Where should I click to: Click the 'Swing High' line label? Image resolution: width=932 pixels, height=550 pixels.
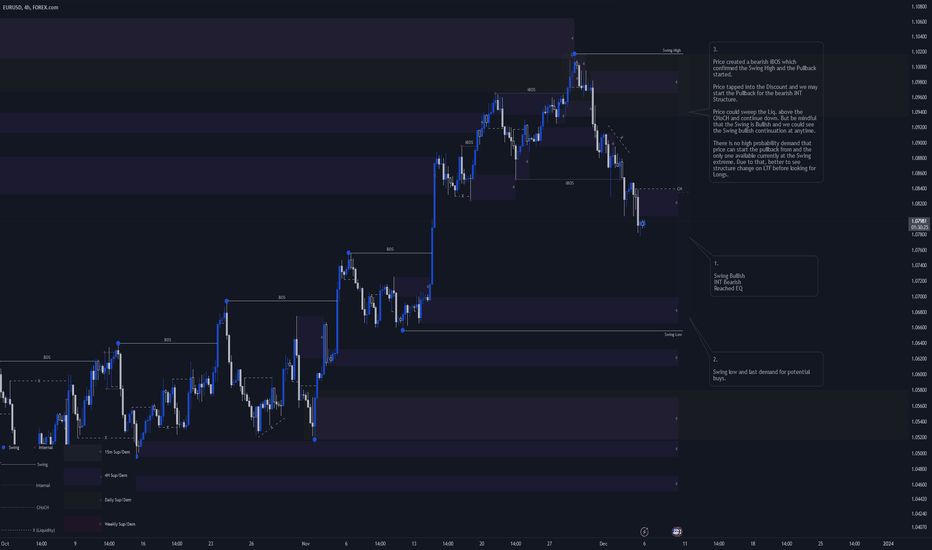[672, 51]
